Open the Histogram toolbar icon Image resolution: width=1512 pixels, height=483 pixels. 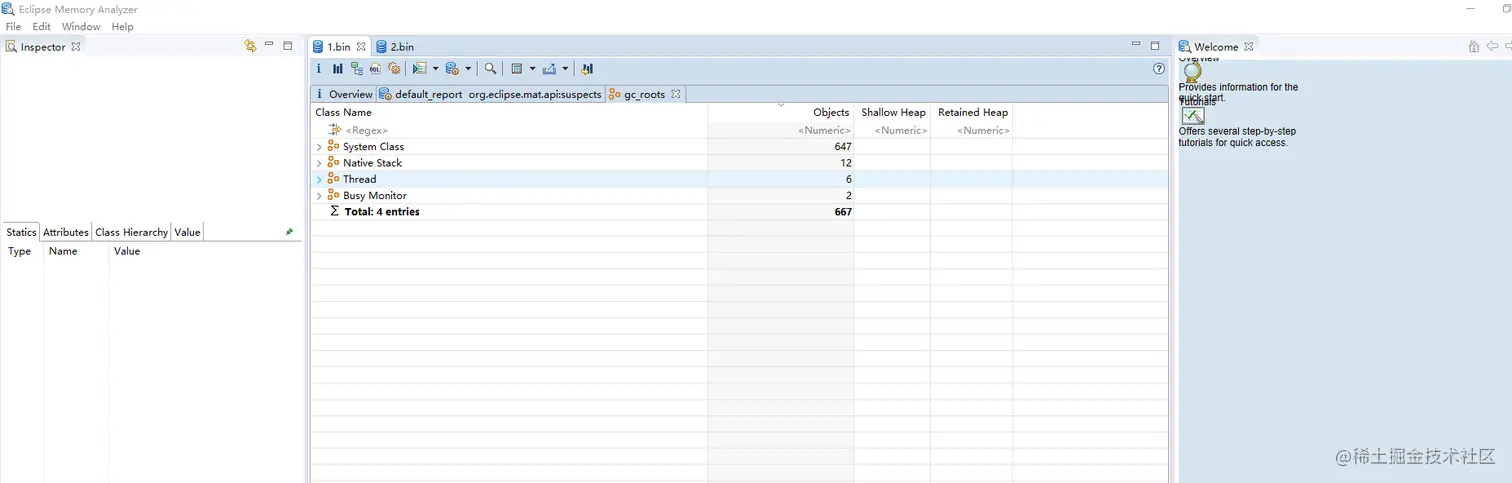337,69
